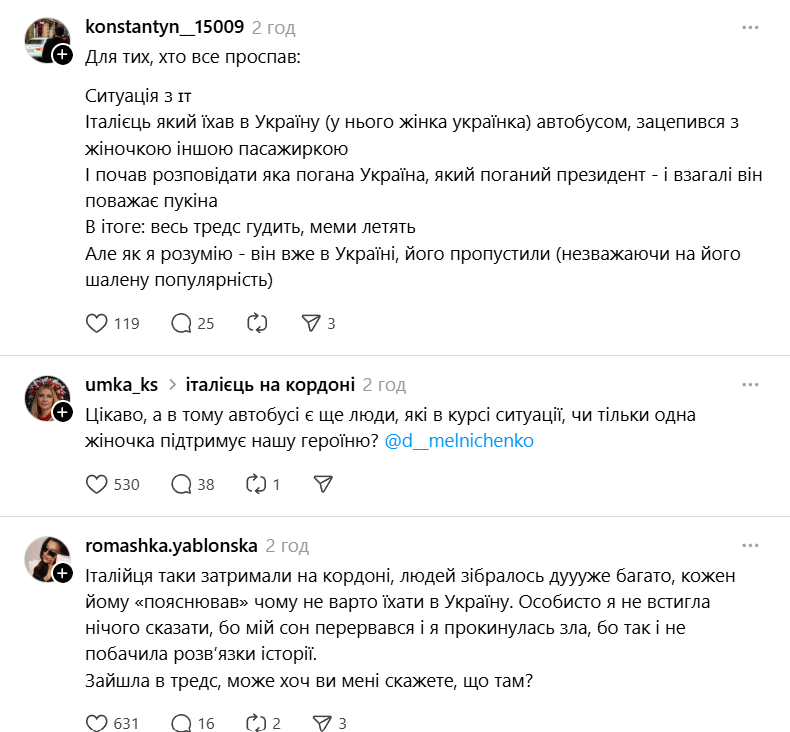Like the umka_ks post
This screenshot has width=790, height=732.
tap(97, 484)
